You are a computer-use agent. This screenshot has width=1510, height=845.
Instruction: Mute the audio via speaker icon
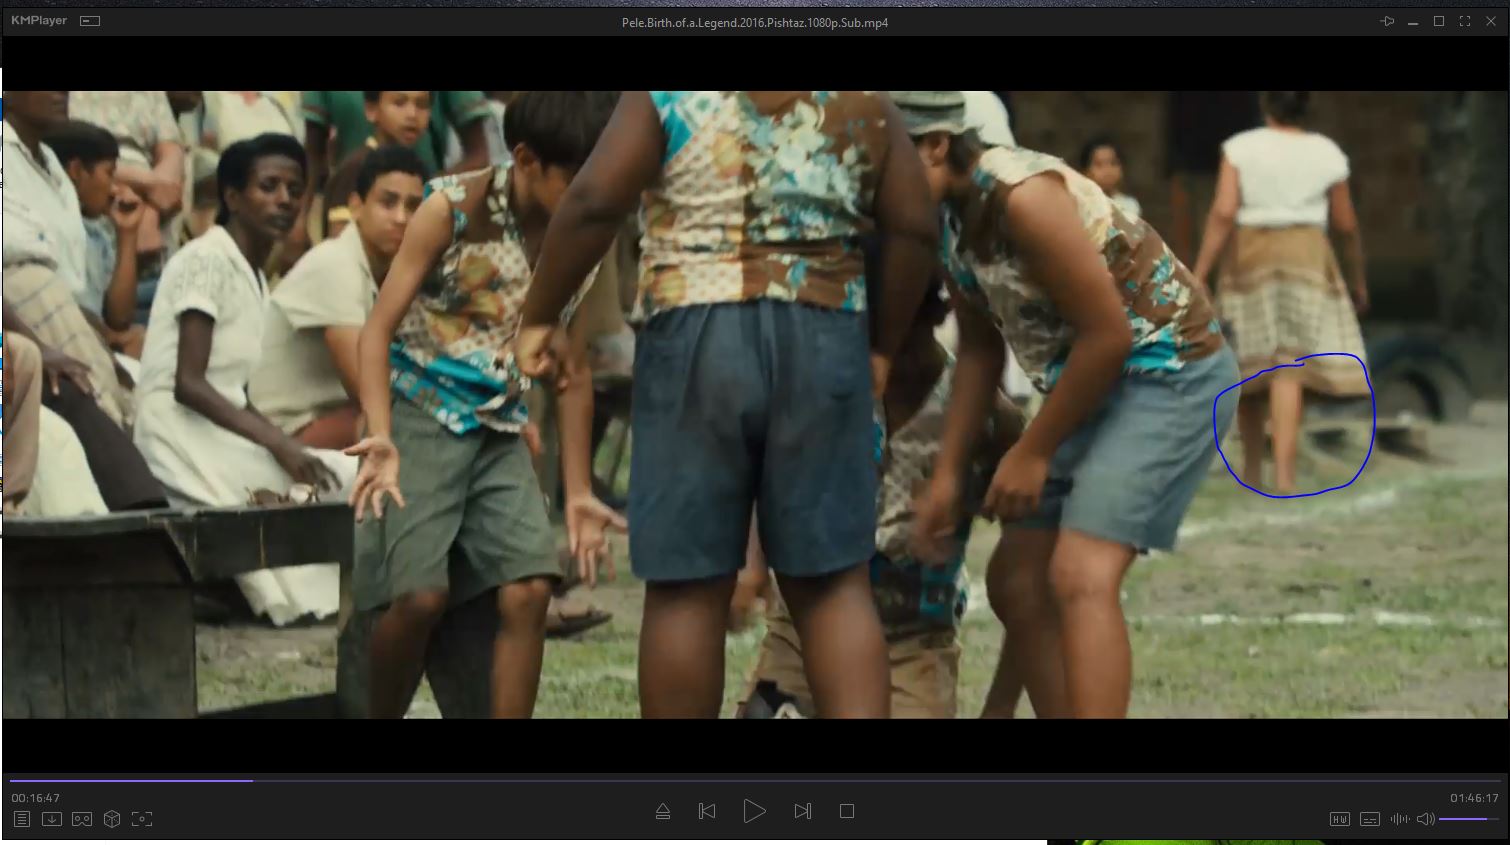coord(1426,819)
